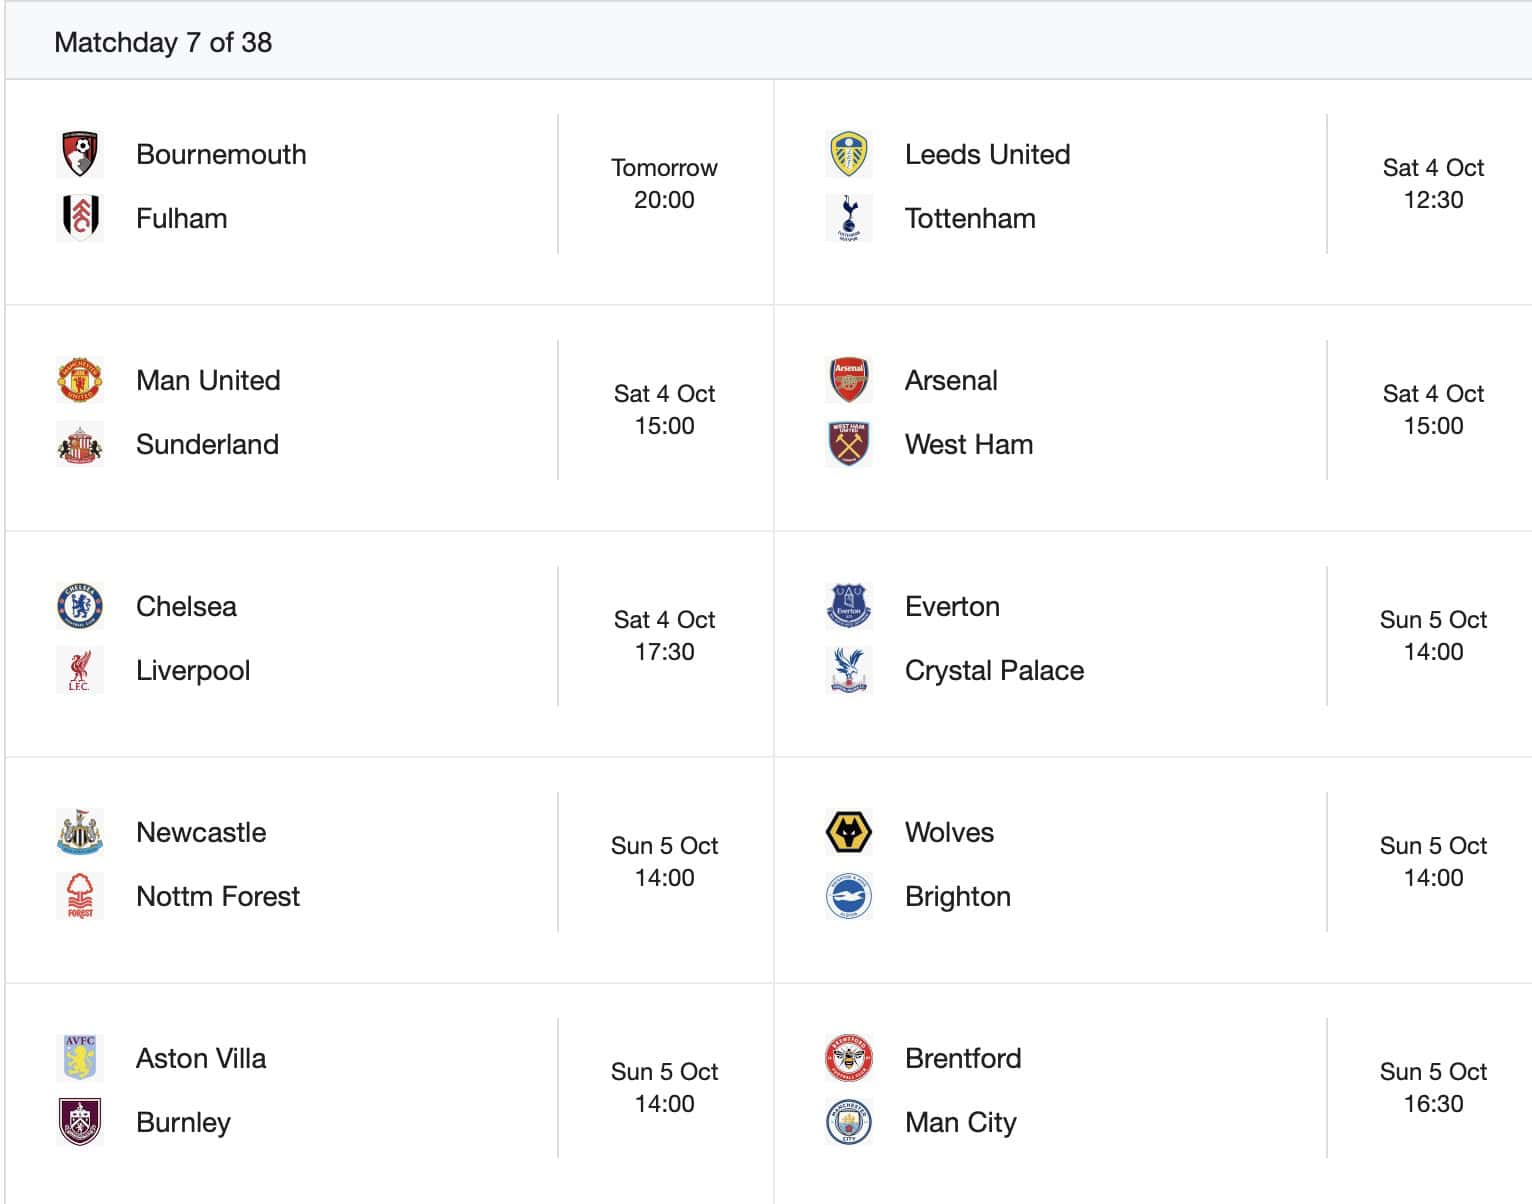
Task: Click the Matchday 7 of 38 header
Action: 163,42
